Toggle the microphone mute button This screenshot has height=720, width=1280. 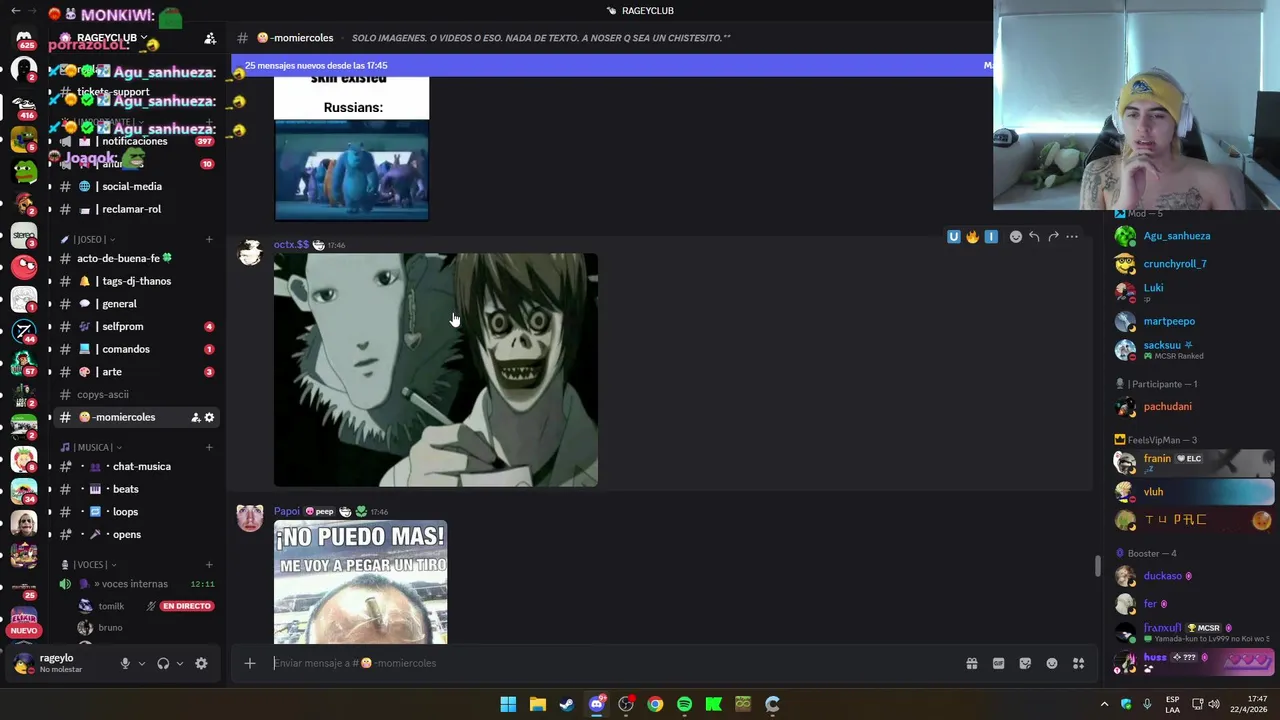[125, 663]
